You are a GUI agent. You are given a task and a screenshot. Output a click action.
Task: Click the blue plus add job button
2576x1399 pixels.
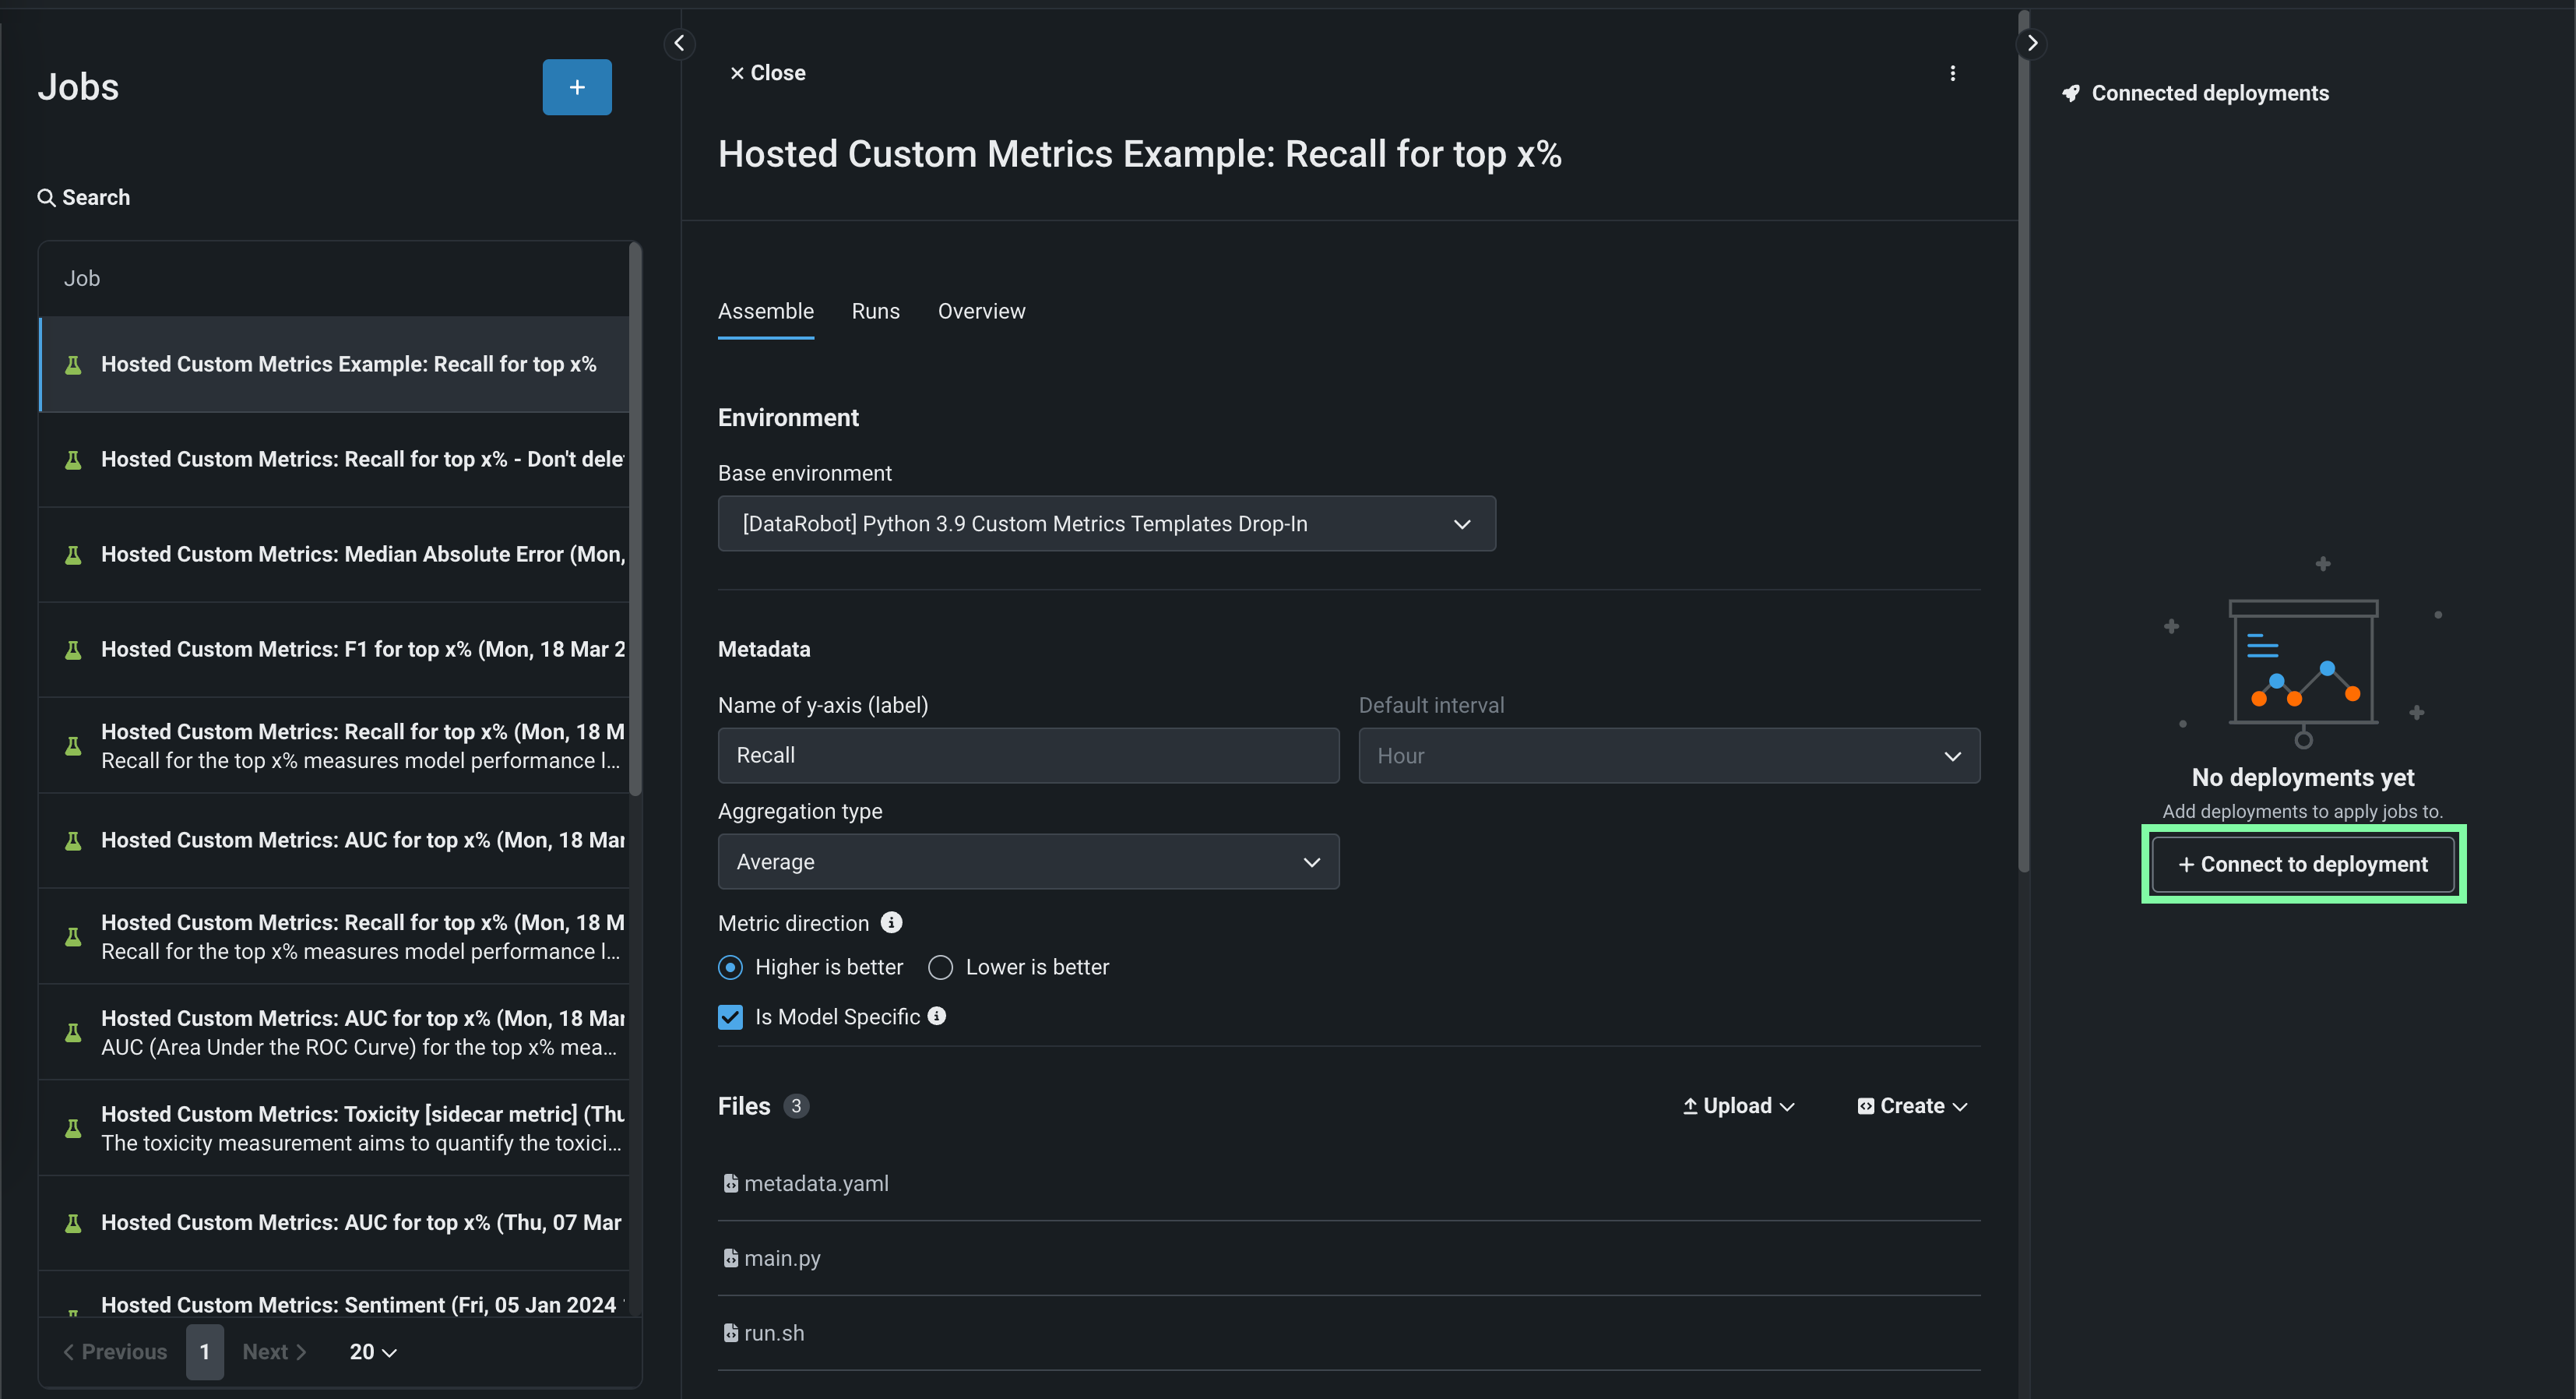[x=577, y=87]
